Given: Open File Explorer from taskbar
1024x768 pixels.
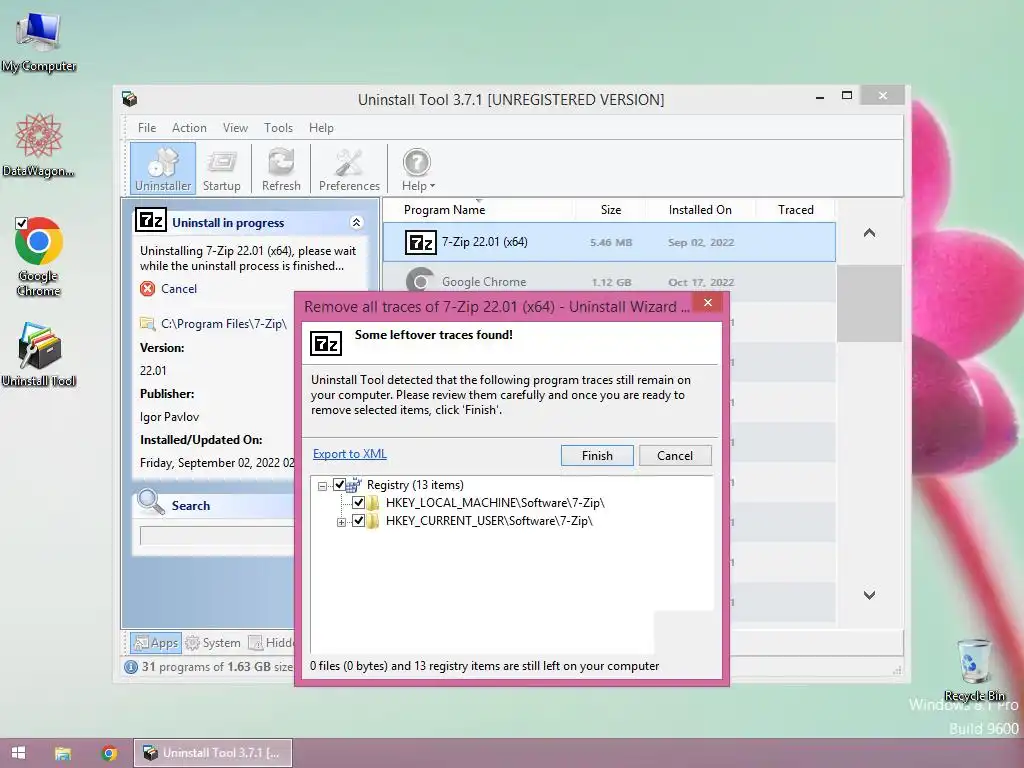Looking at the screenshot, I should [x=63, y=753].
